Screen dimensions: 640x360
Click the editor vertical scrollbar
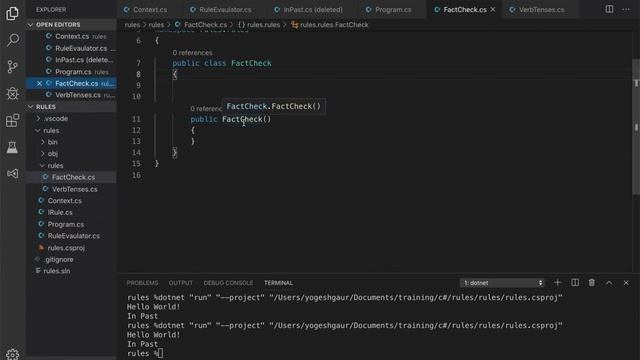tap(636, 127)
